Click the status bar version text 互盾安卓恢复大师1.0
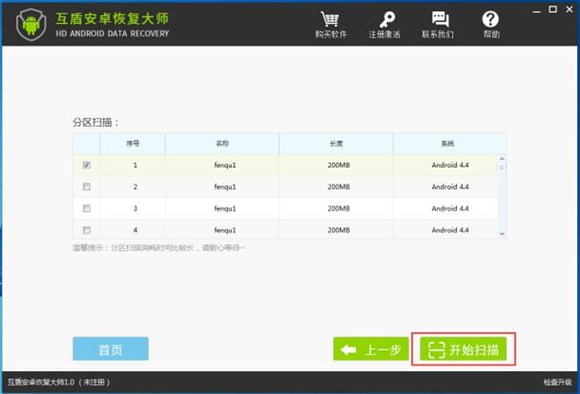Viewport: 580px width, 394px height. [x=41, y=382]
